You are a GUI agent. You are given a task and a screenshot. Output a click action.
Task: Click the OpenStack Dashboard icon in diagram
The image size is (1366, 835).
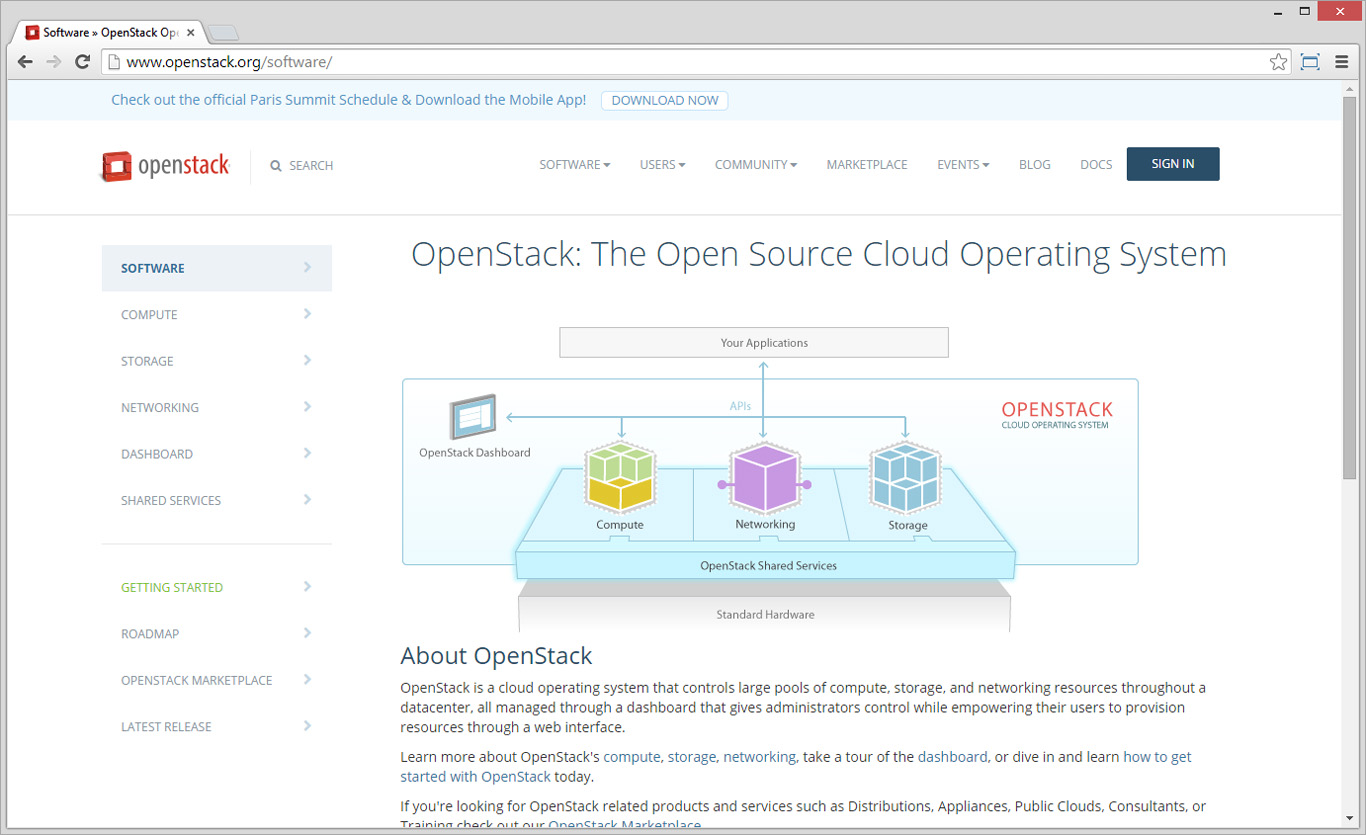coord(473,417)
